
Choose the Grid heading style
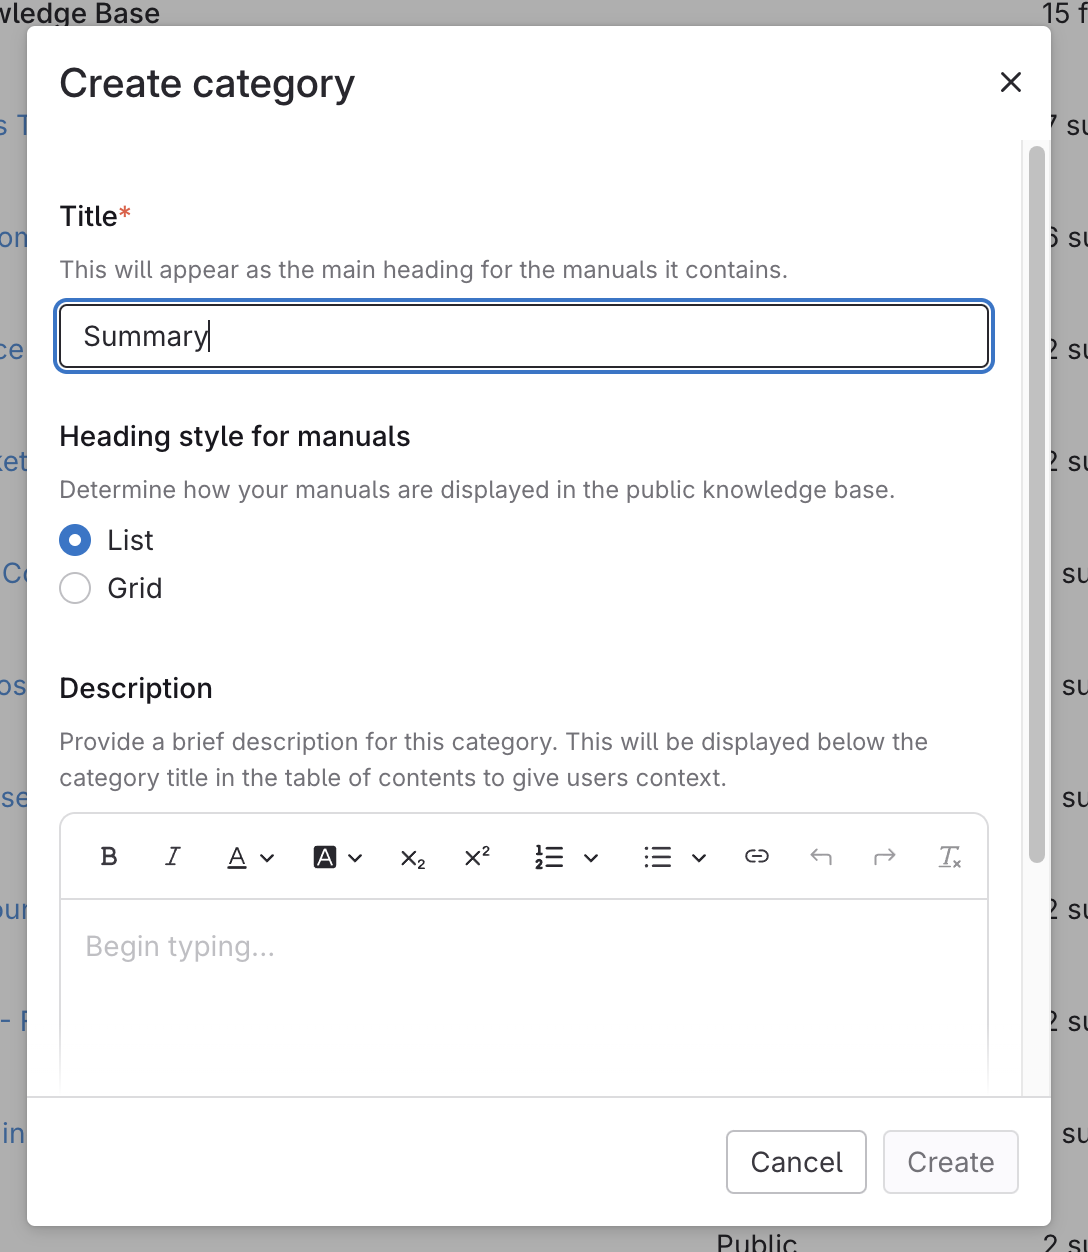75,589
